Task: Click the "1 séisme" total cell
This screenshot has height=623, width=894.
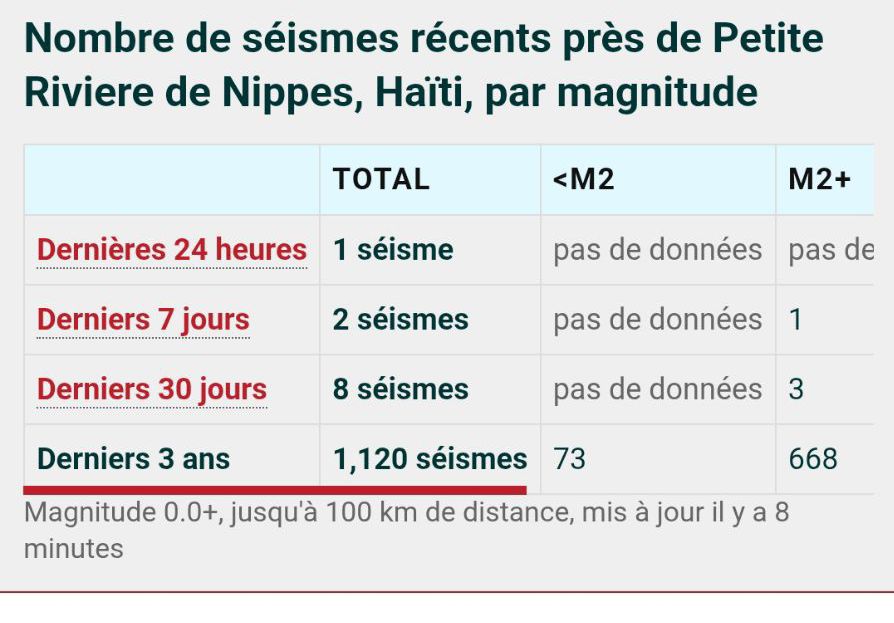Action: click(x=393, y=250)
